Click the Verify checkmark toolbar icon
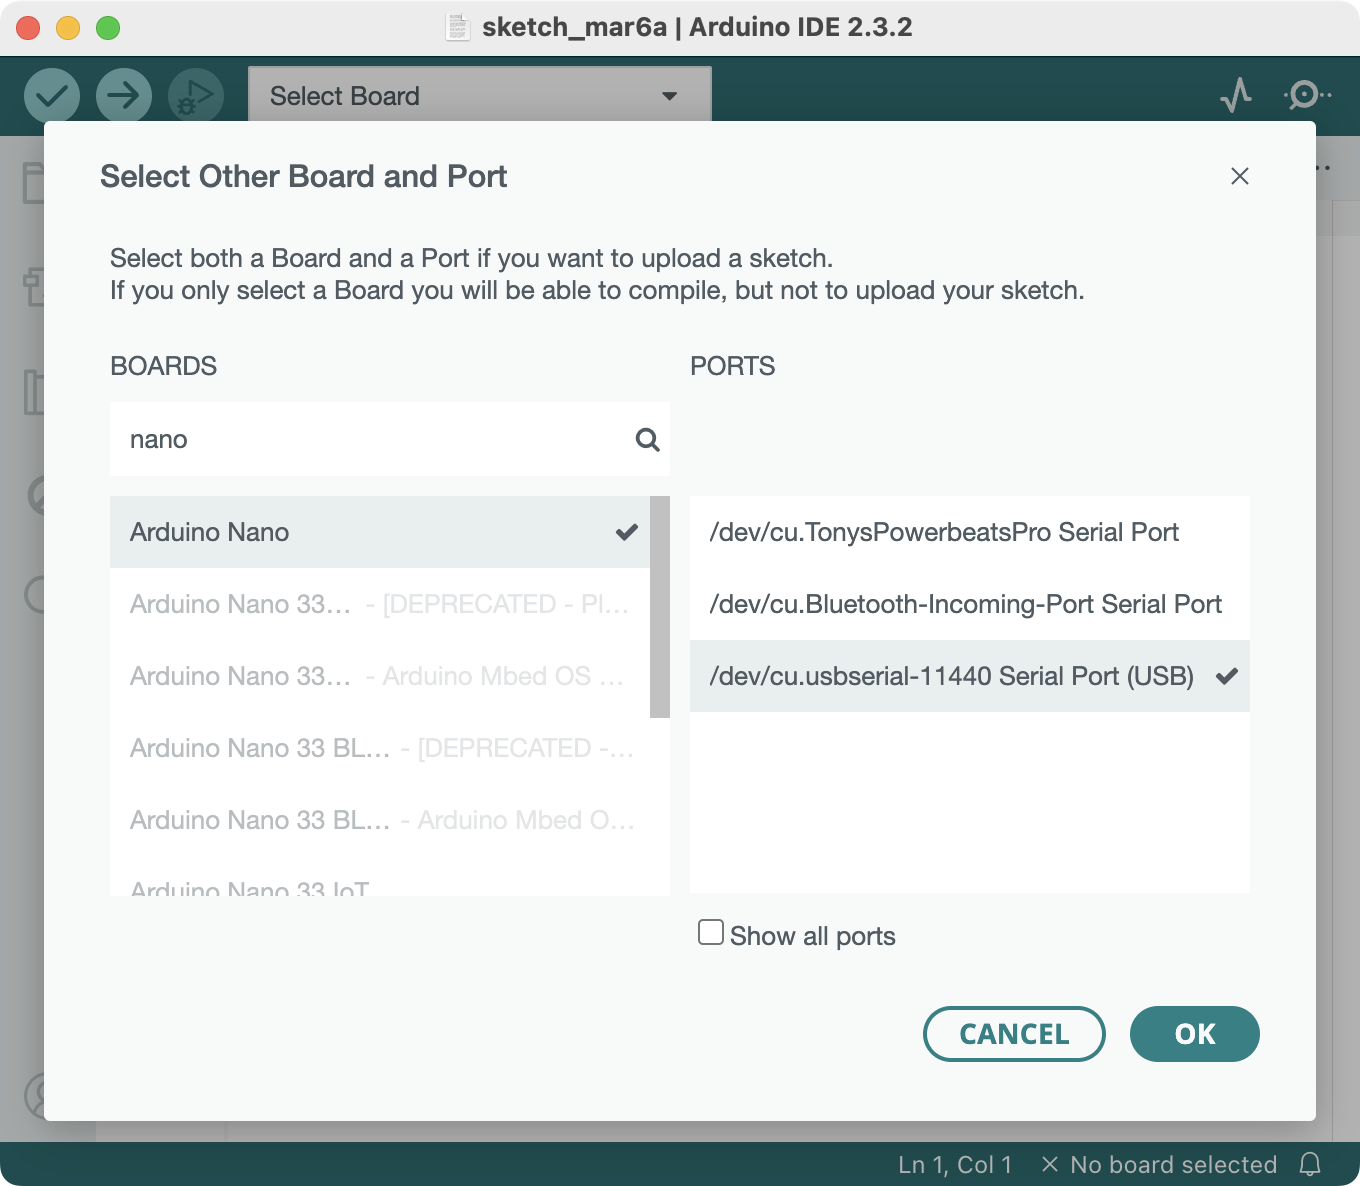This screenshot has height=1186, width=1360. (52, 96)
